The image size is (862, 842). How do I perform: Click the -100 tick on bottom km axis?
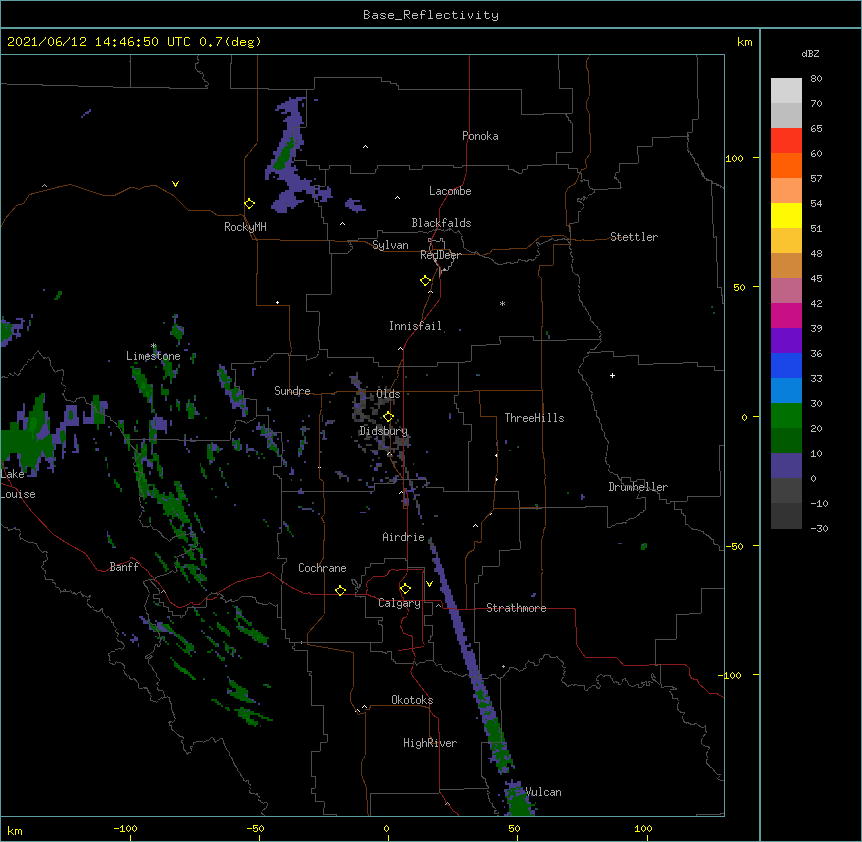pos(126,828)
